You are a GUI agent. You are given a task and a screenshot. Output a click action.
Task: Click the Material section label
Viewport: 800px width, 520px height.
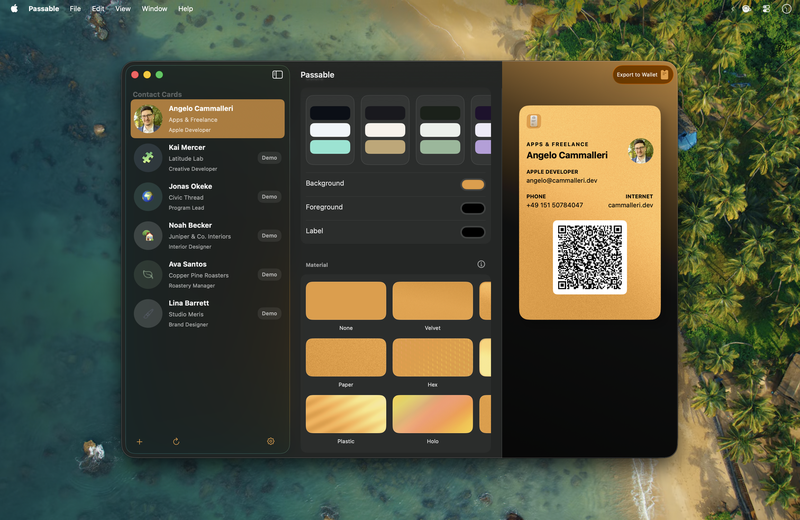pyautogui.click(x=317, y=265)
